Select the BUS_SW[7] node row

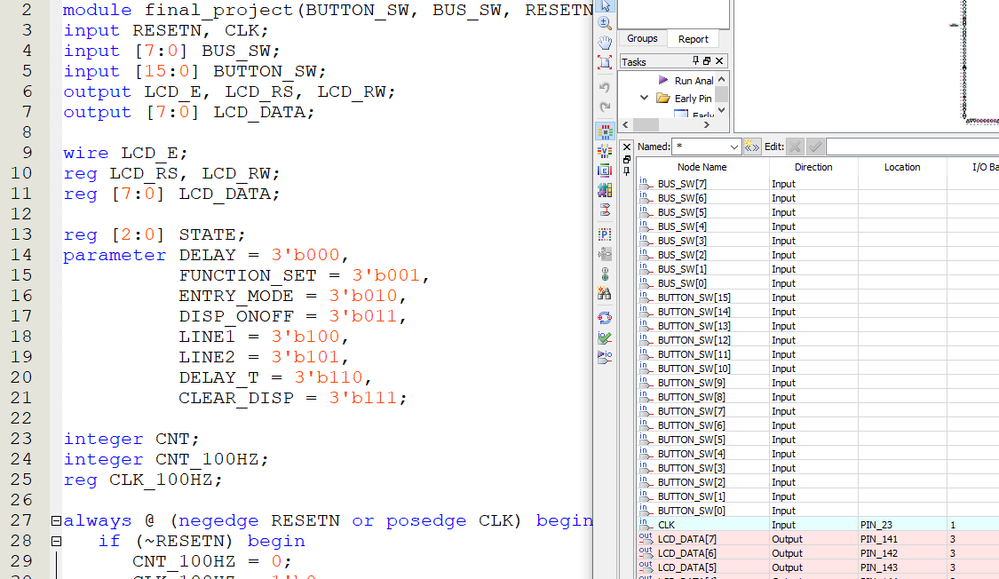tap(818, 184)
